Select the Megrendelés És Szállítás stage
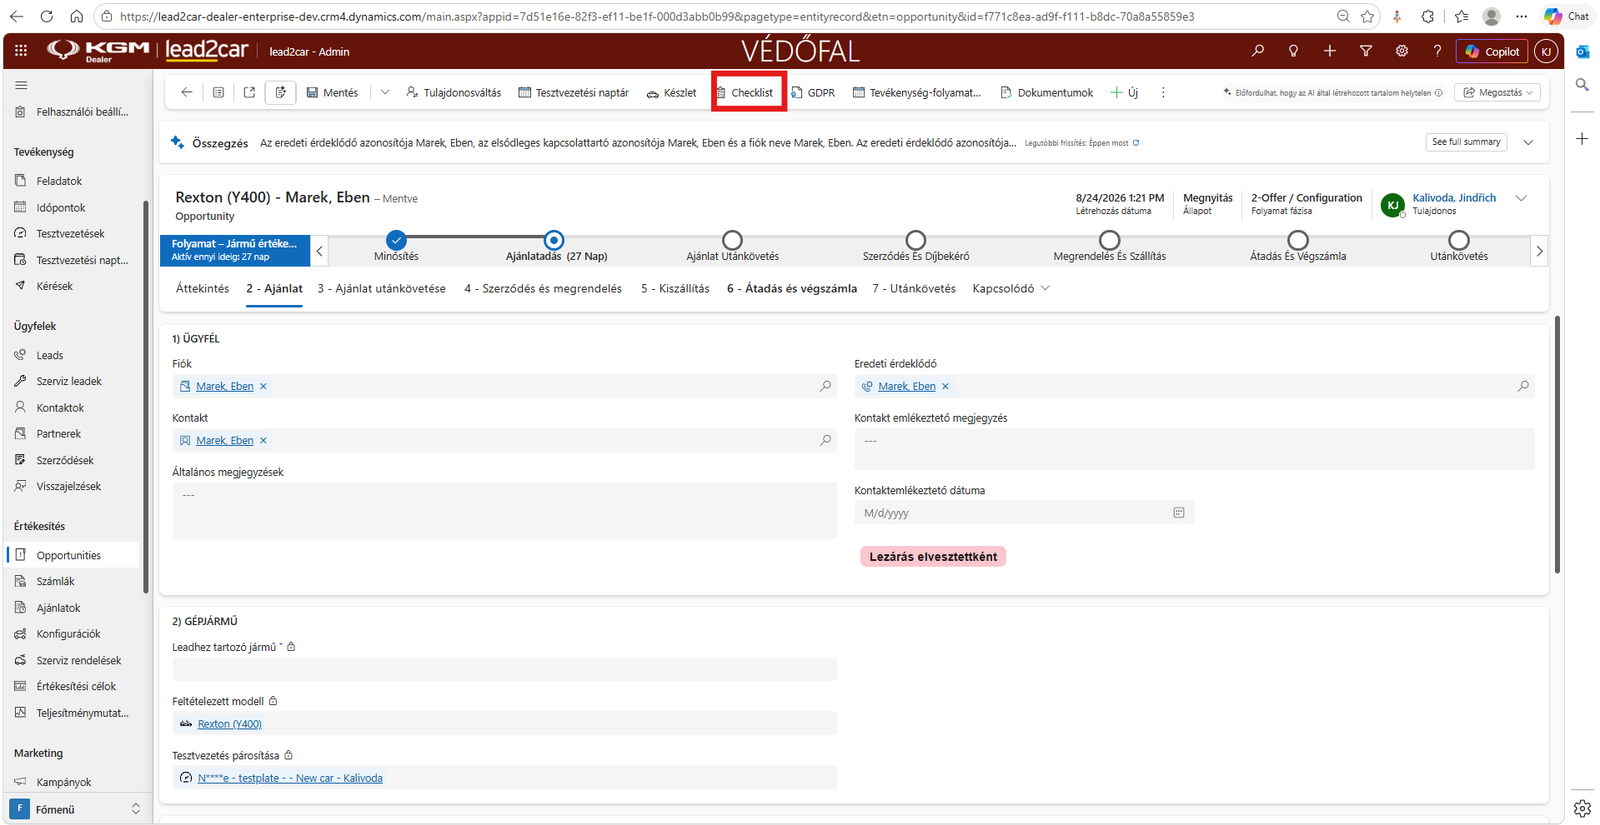Viewport: 1600px width, 825px height. [x=1109, y=240]
